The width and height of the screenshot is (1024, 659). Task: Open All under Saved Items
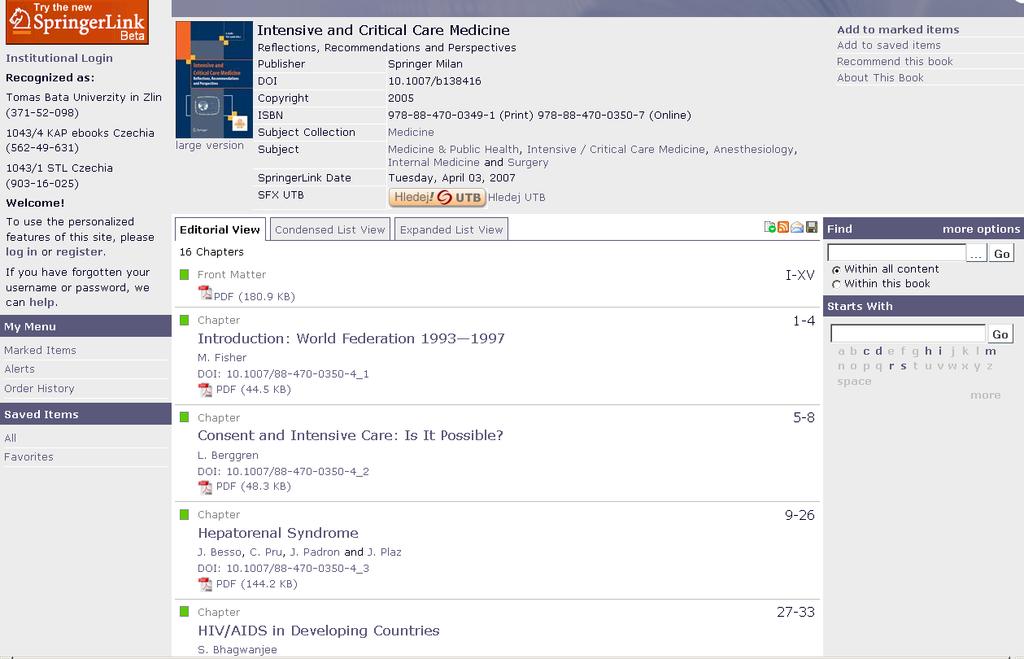tap(10, 438)
